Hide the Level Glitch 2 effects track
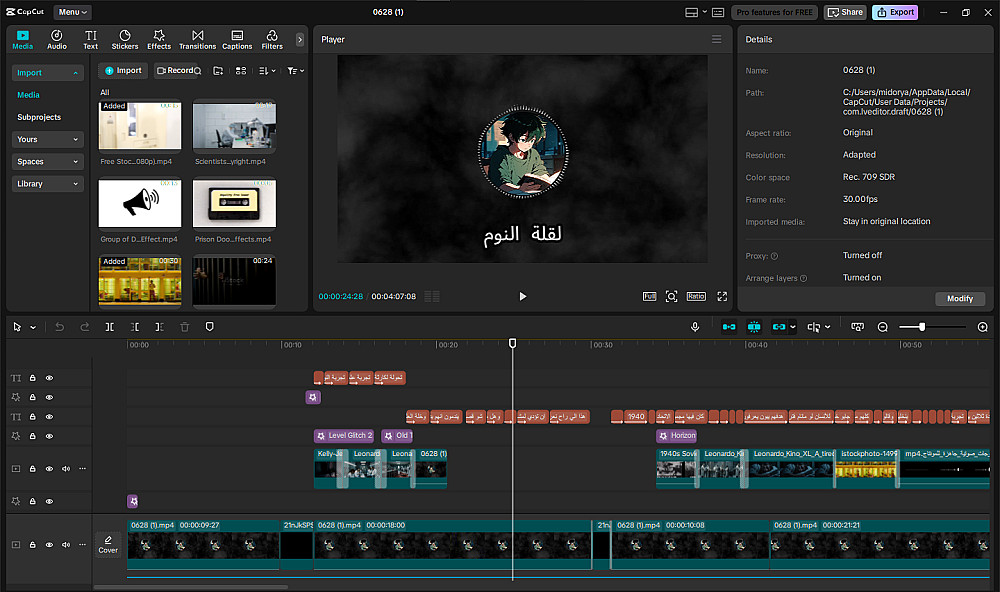The height and width of the screenshot is (592, 1000). (x=49, y=436)
